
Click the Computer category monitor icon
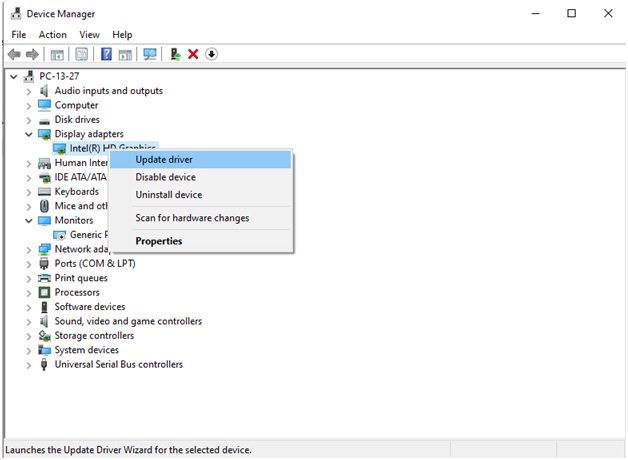pyautogui.click(x=44, y=105)
